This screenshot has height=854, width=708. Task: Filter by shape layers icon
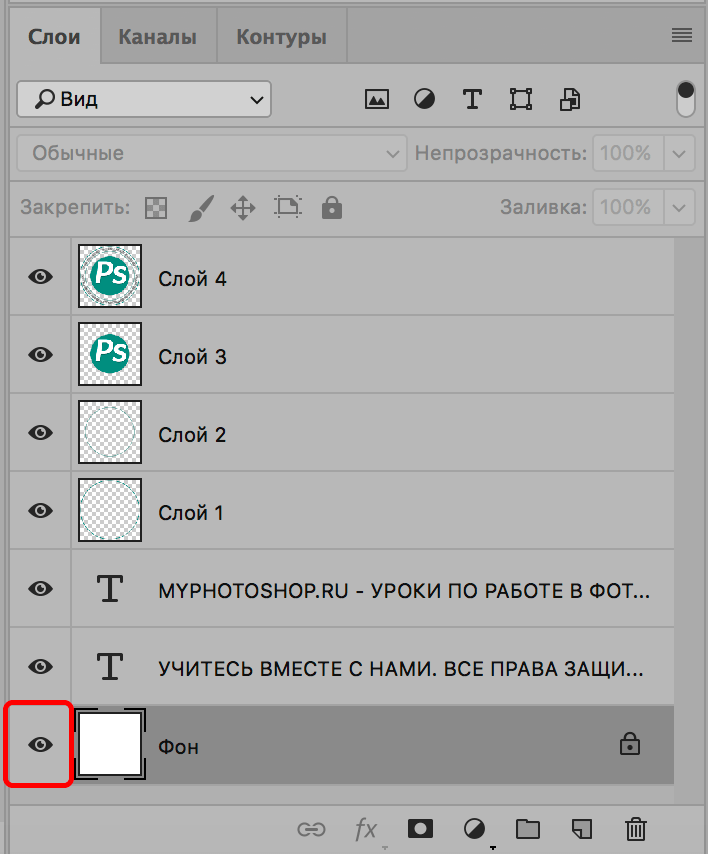coord(520,99)
